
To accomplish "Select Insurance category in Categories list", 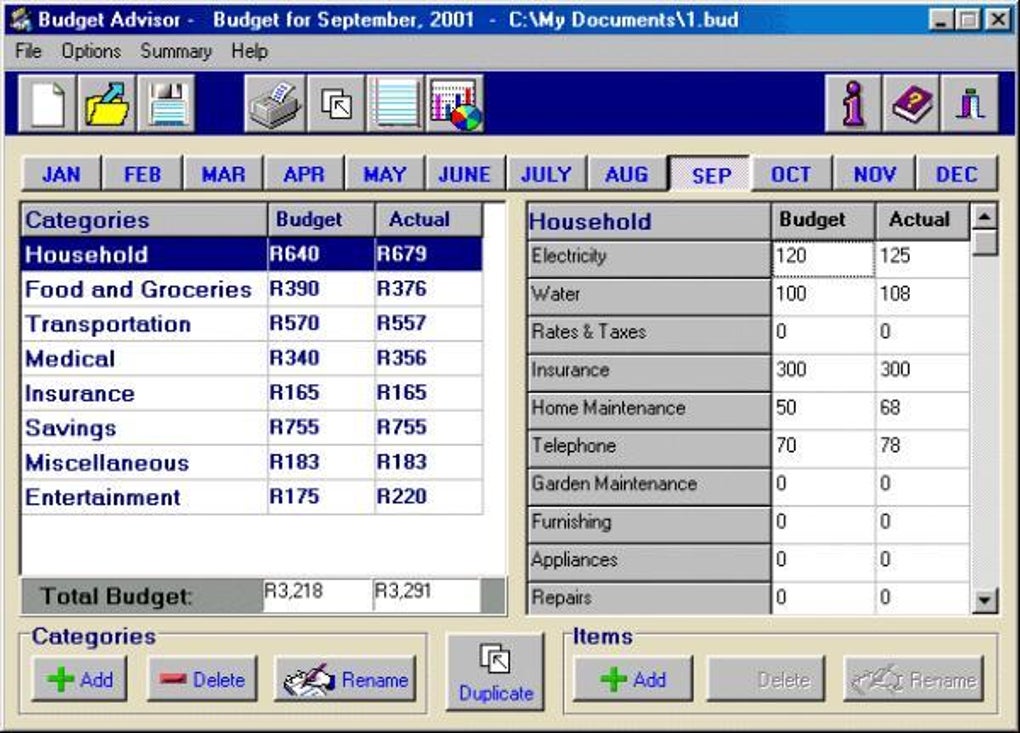I will point(252,393).
